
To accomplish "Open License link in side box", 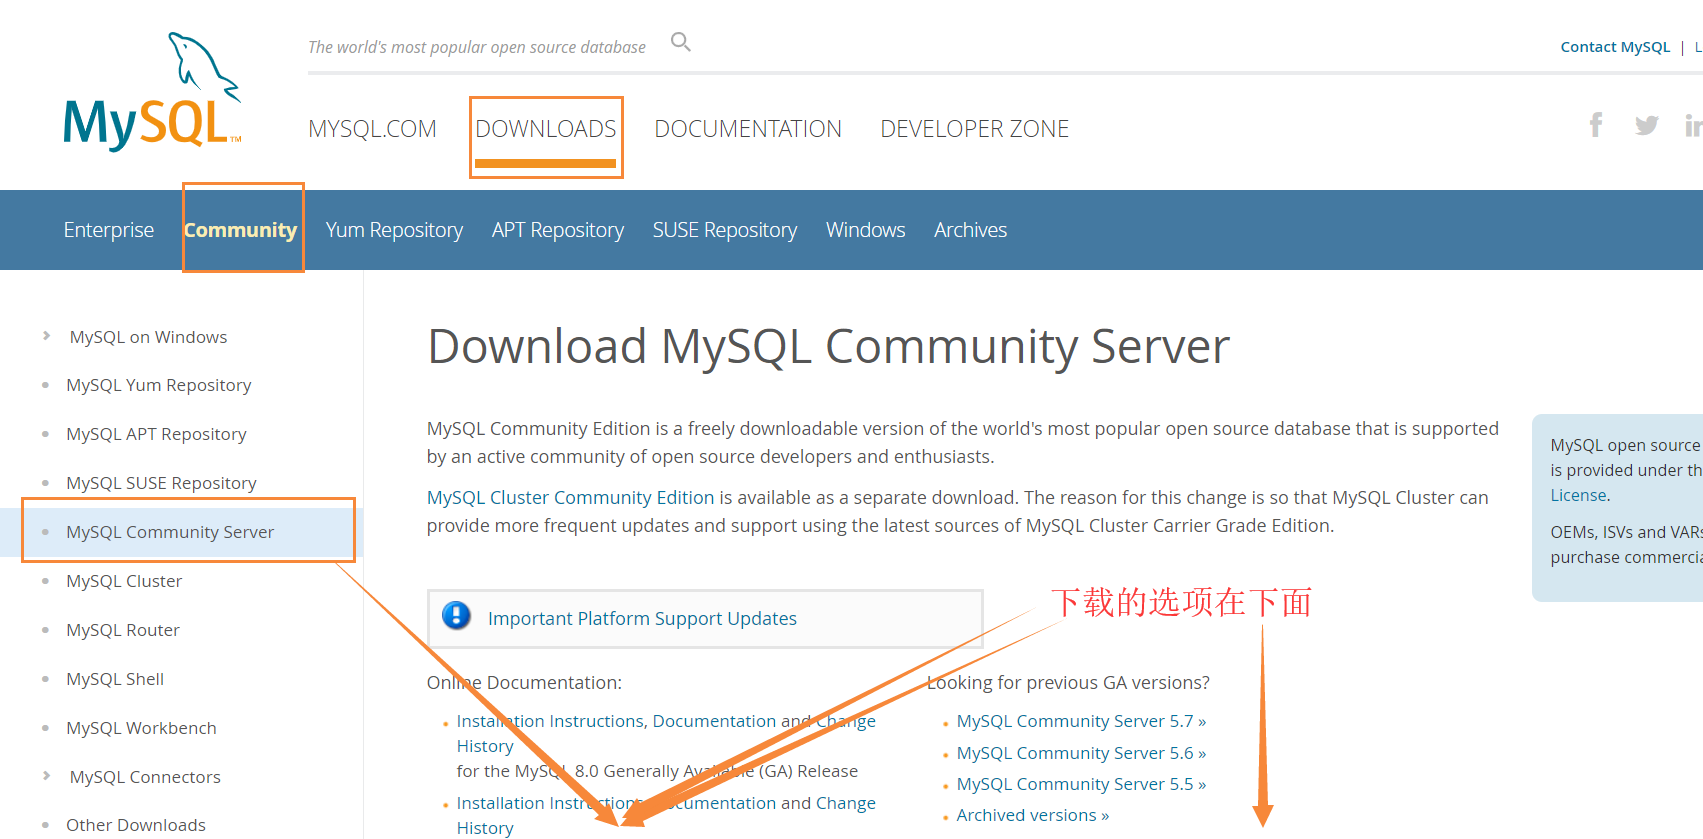I will click(1579, 495).
